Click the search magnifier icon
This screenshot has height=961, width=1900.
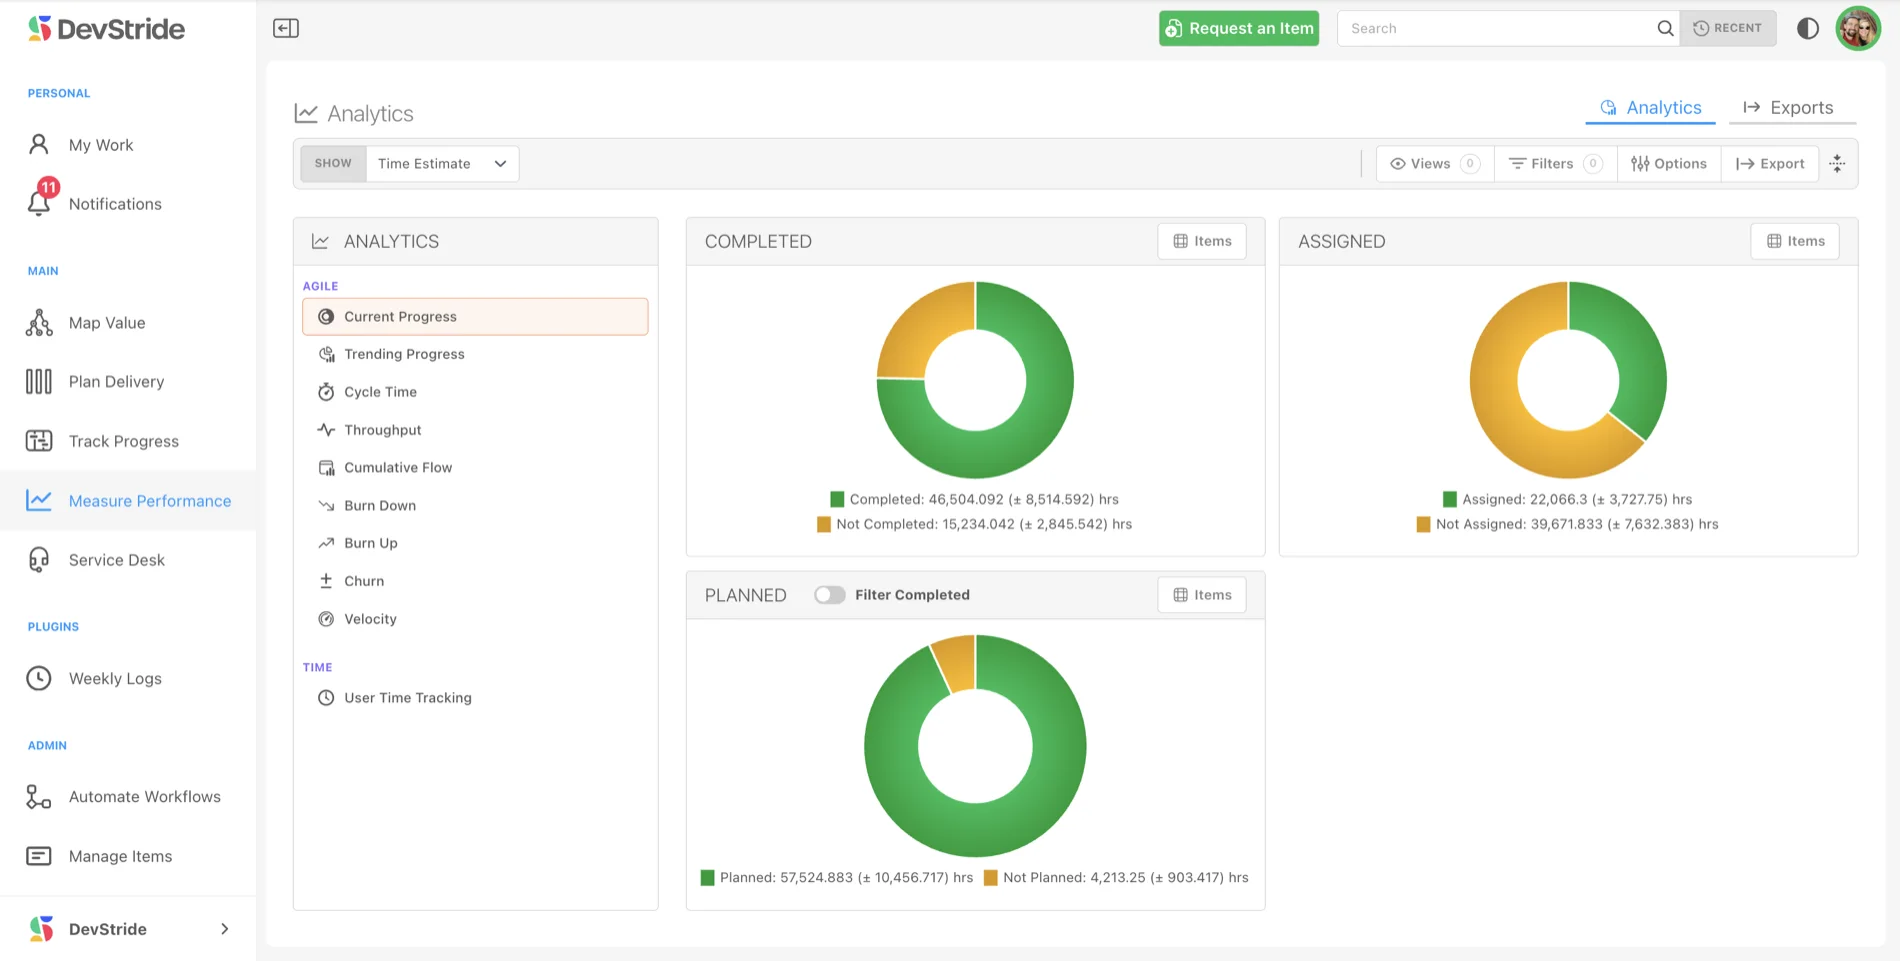coord(1665,28)
